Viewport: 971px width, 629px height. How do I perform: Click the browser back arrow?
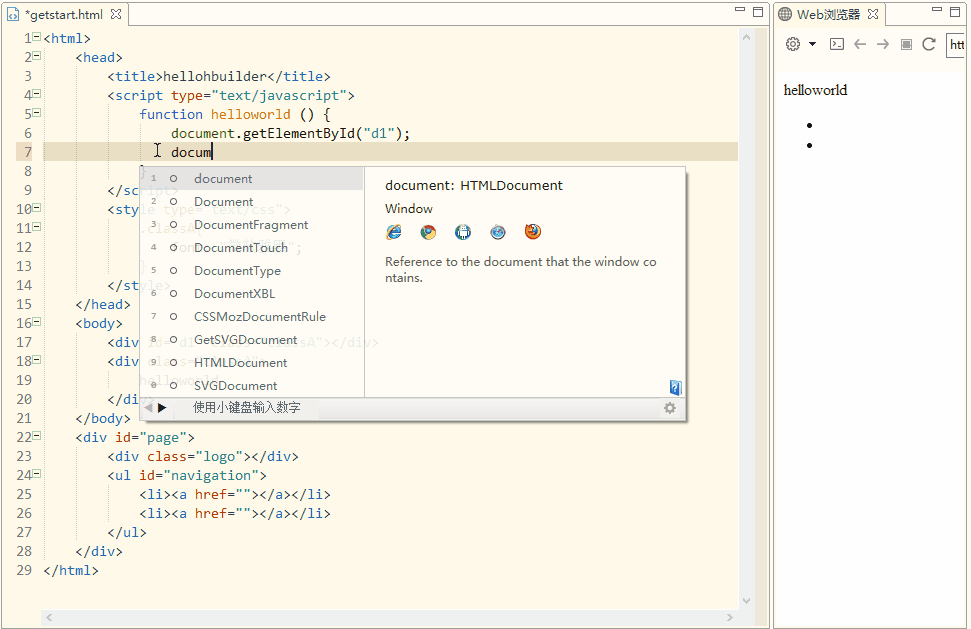pyautogui.click(x=861, y=44)
